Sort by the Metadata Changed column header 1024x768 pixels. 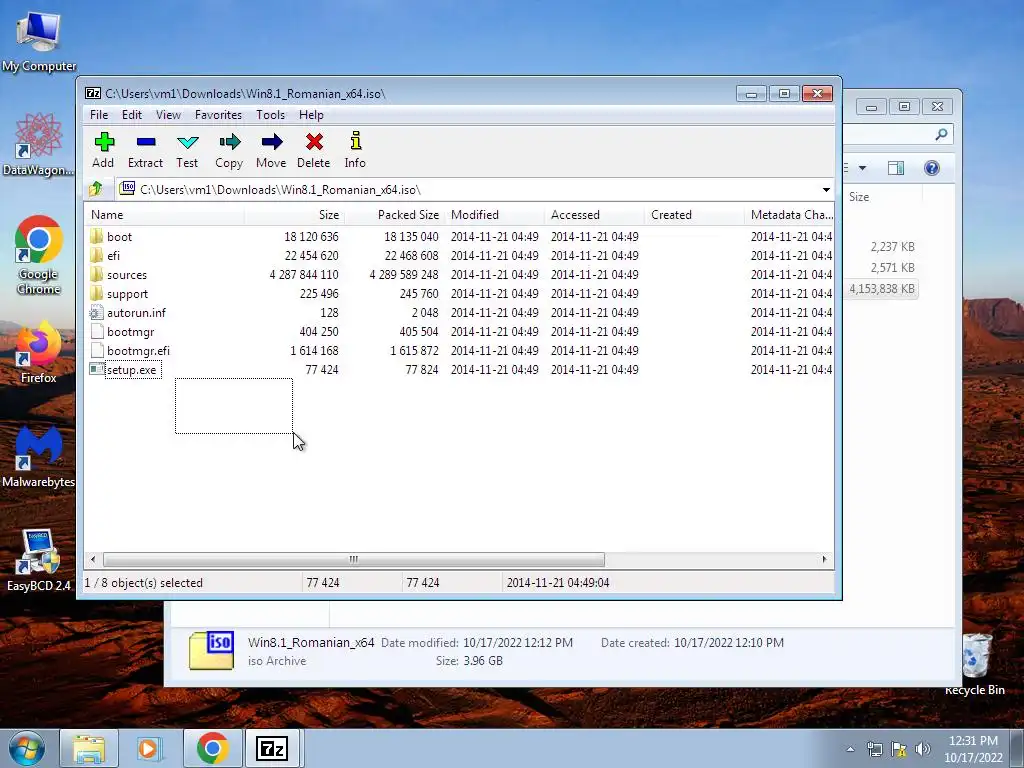(790, 215)
